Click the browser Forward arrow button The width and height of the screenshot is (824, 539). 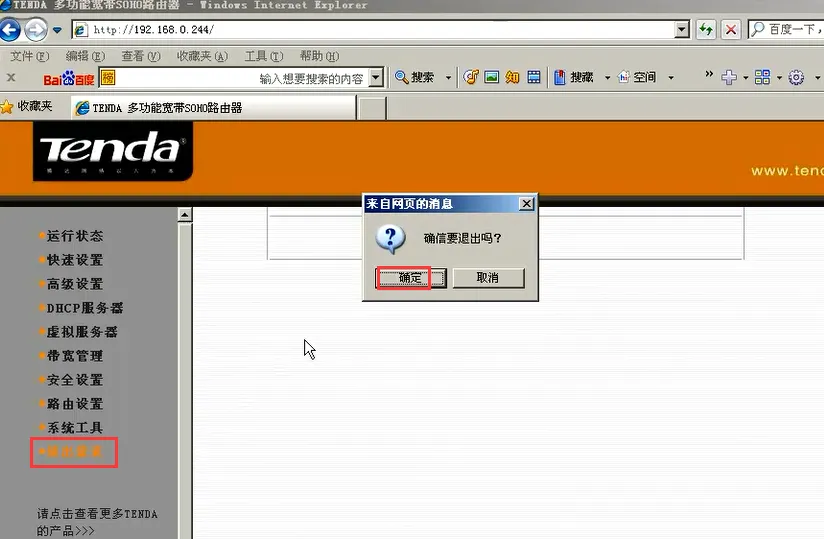pos(36,29)
